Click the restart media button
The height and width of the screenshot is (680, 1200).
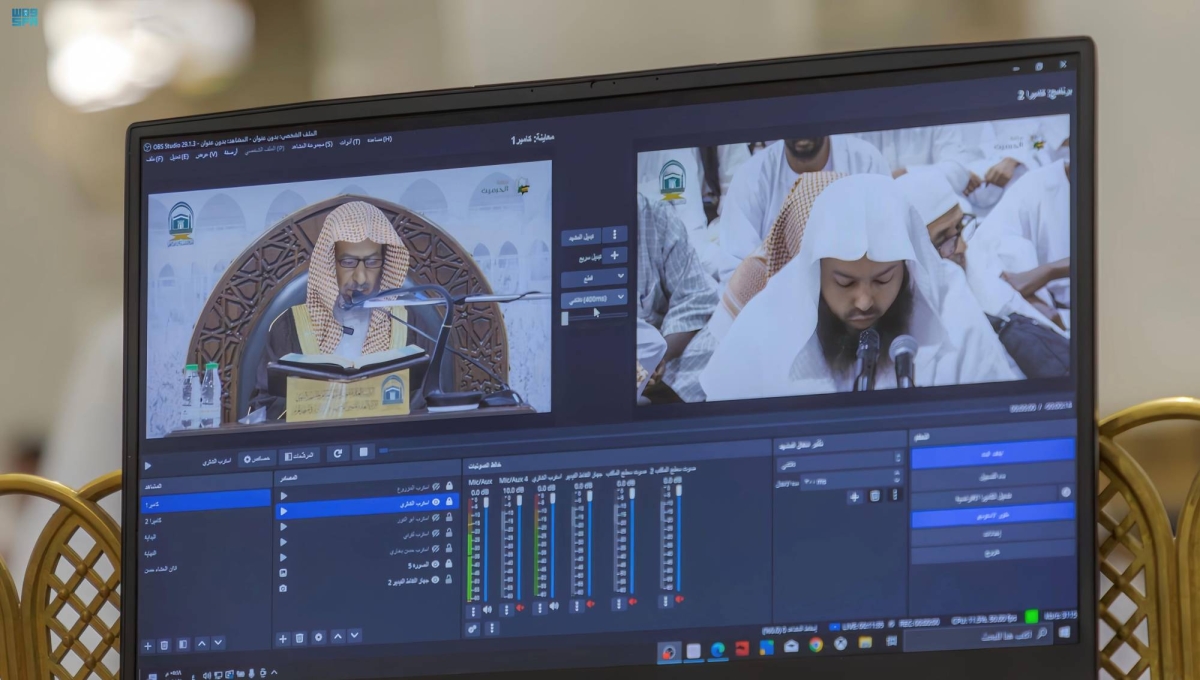338,453
